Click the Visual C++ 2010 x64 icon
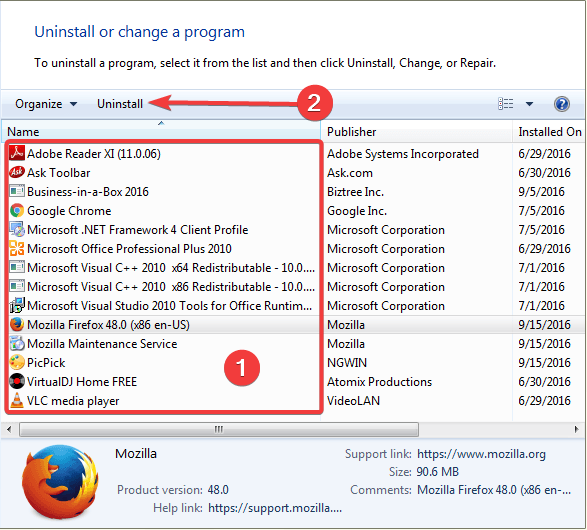Viewport: 587px width, 530px height. [17, 267]
